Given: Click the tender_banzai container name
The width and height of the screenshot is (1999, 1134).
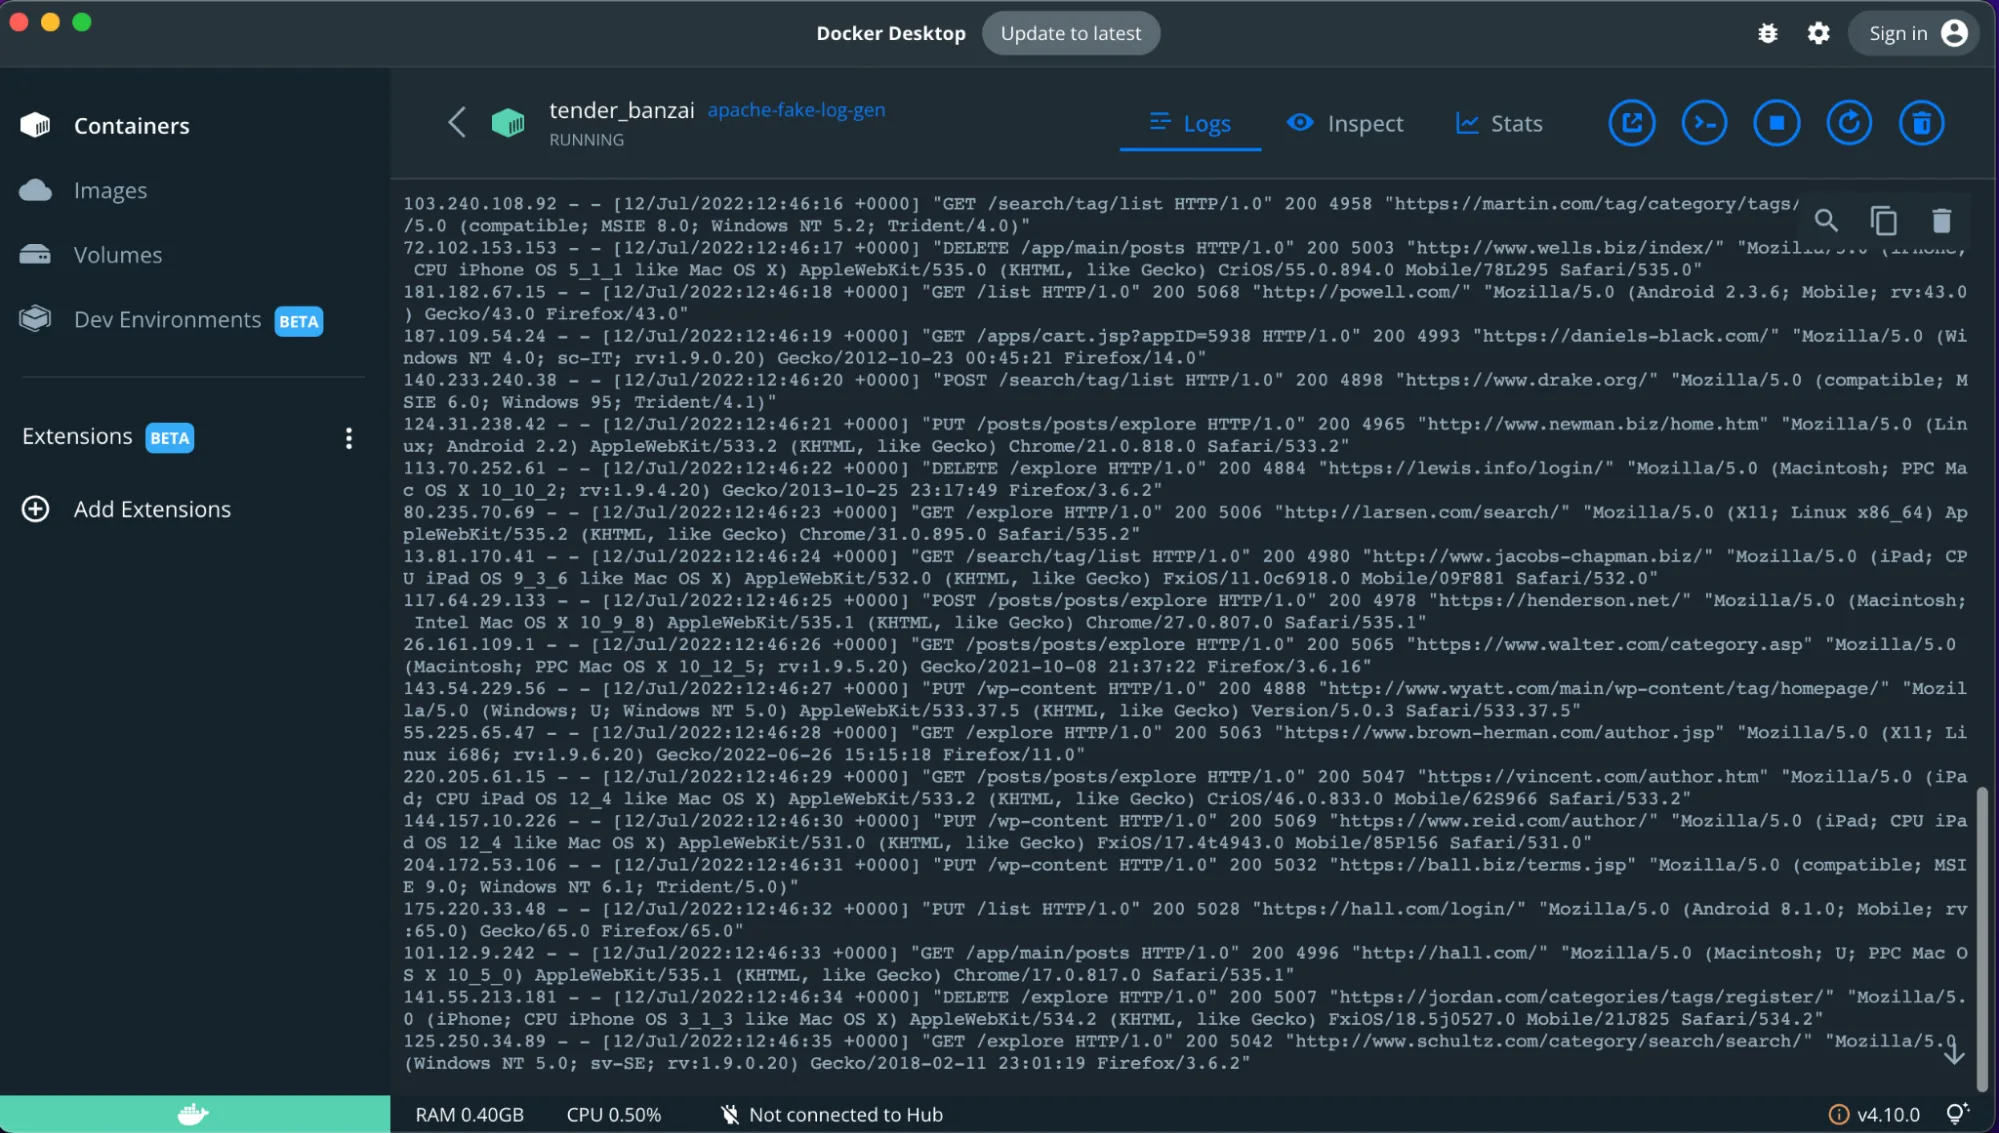Looking at the screenshot, I should (621, 110).
